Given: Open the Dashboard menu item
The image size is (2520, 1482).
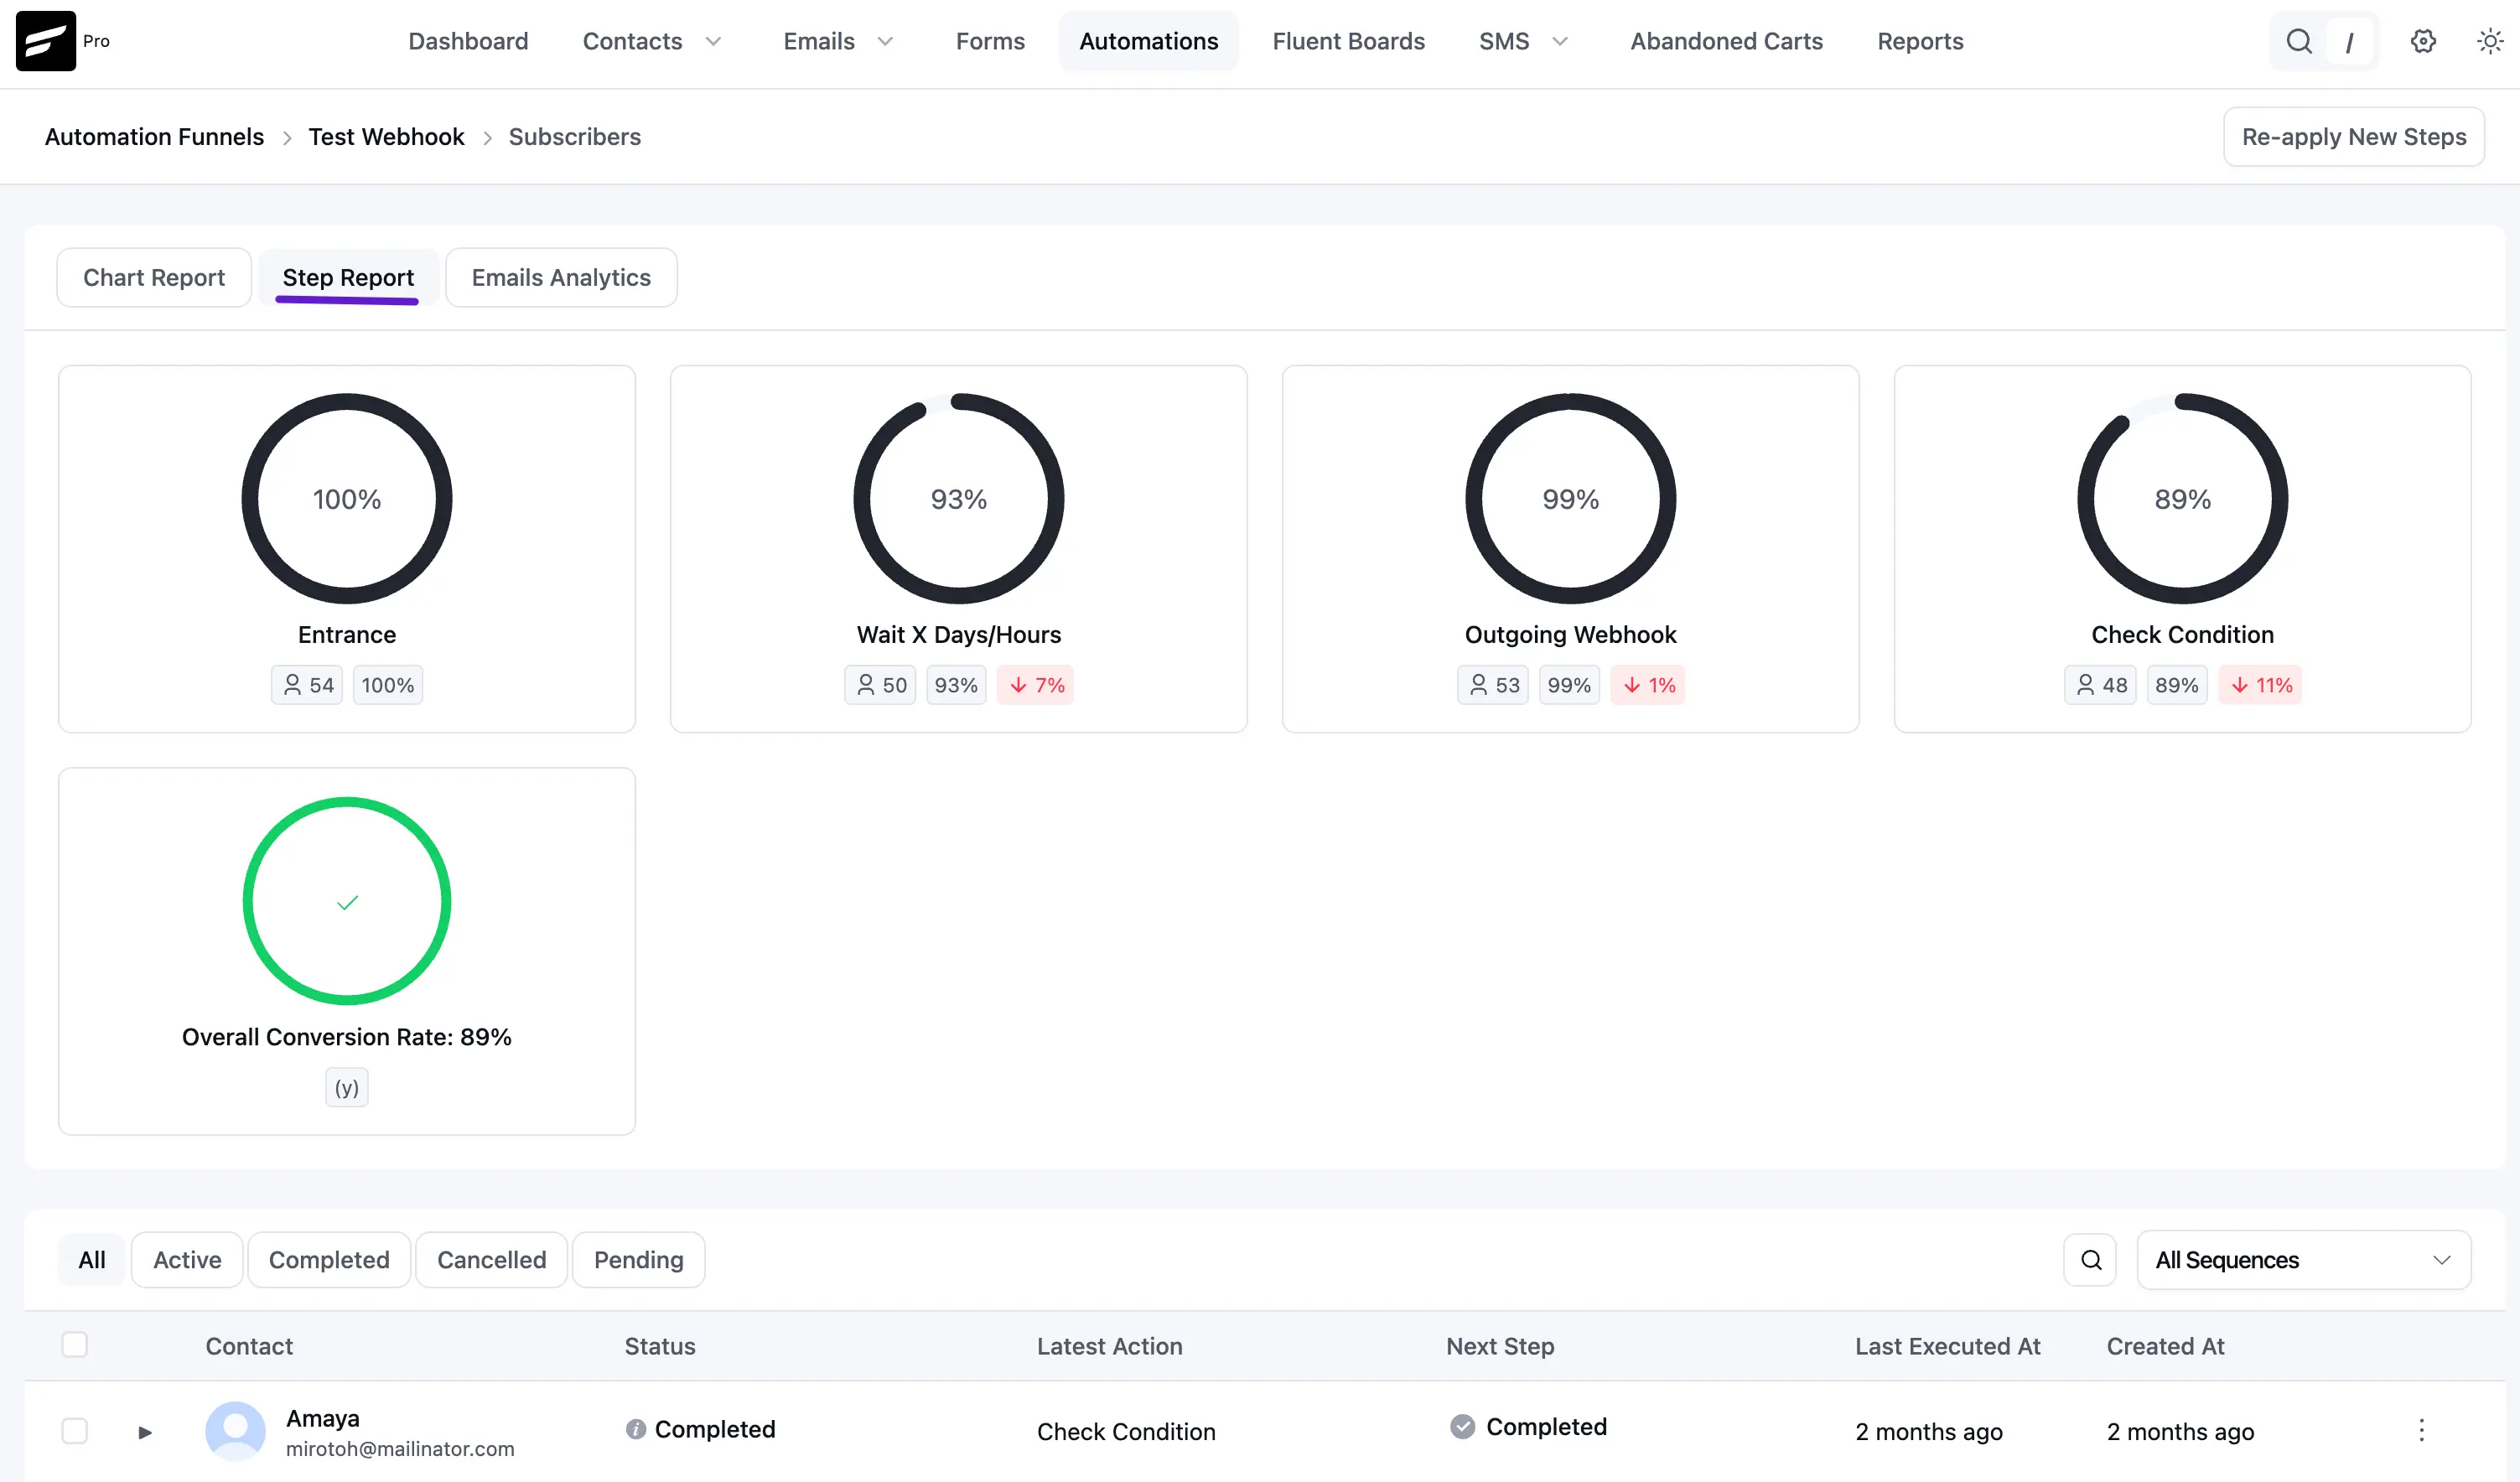Looking at the screenshot, I should 468,41.
